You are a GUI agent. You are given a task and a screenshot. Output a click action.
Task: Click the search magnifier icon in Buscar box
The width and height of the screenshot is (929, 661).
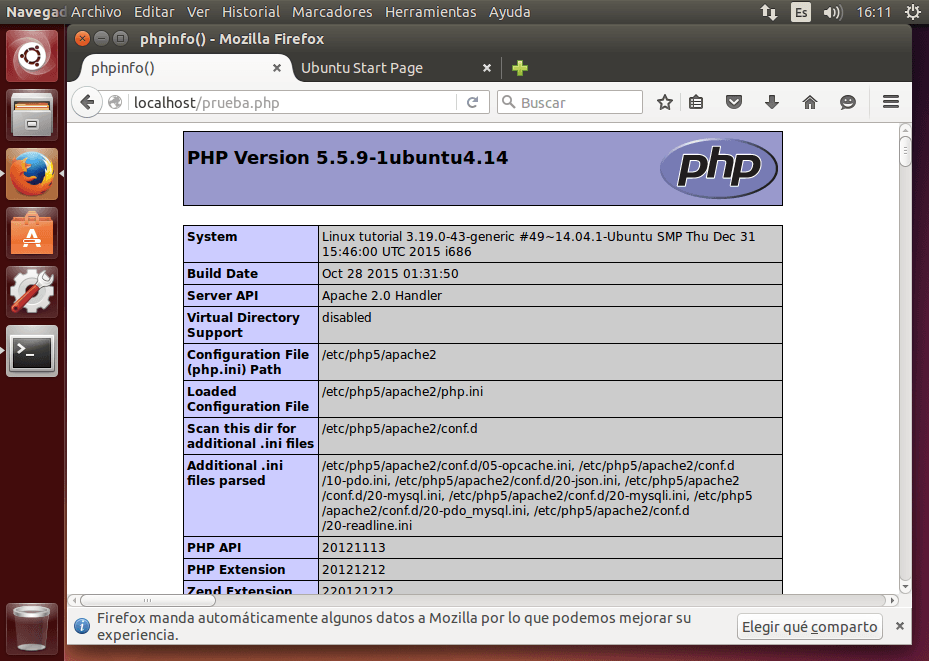tap(508, 102)
